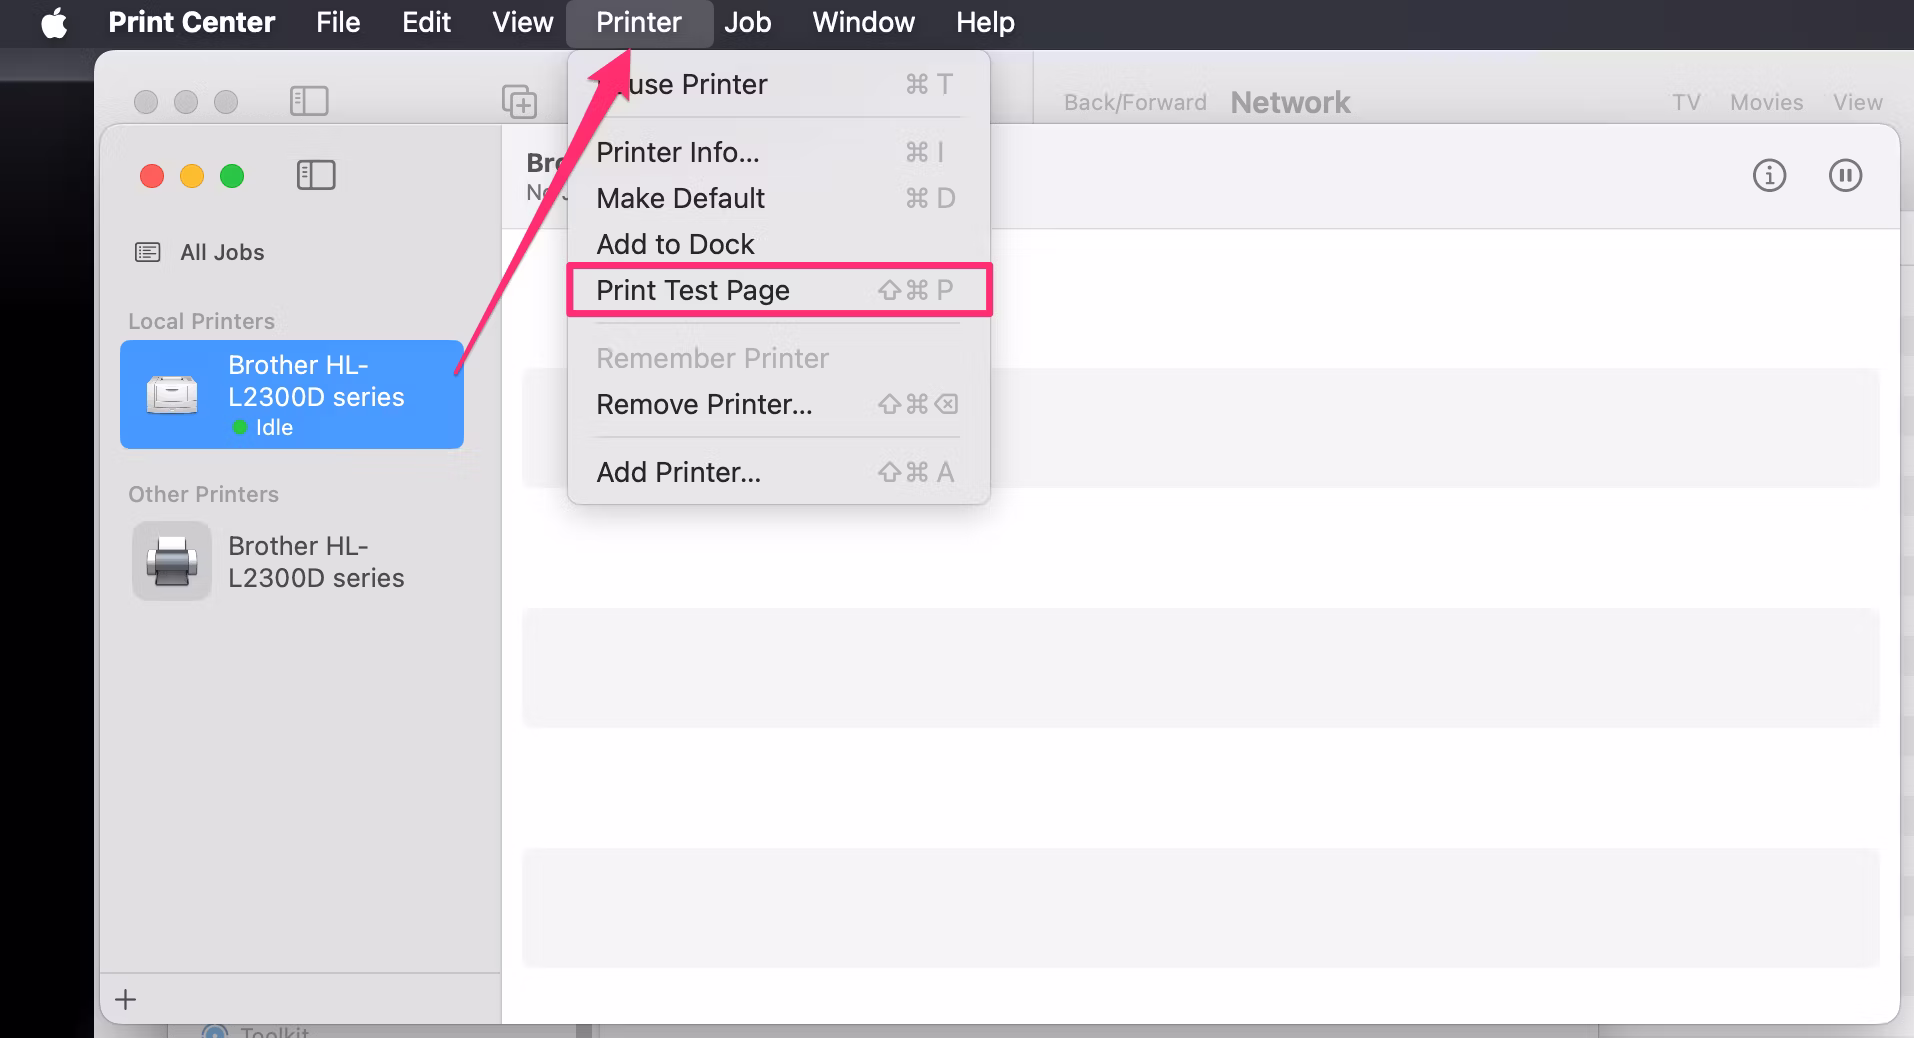The image size is (1914, 1038).
Task: Open the Window menu
Action: (863, 22)
